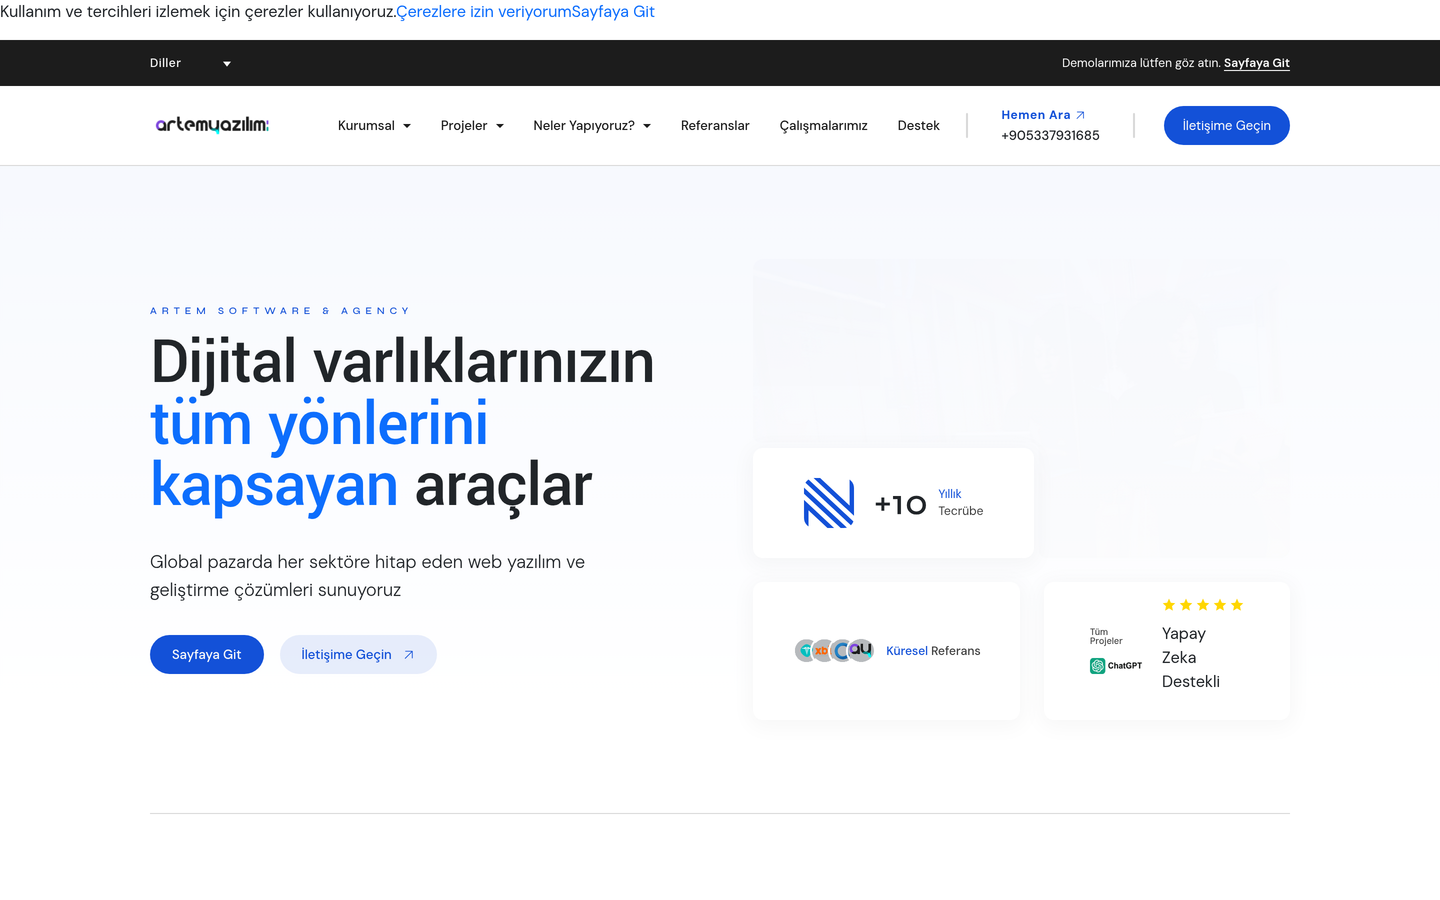
Task: Click the ARTEM SOFTWARE & AGENCY tagline
Action: pyautogui.click(x=280, y=311)
